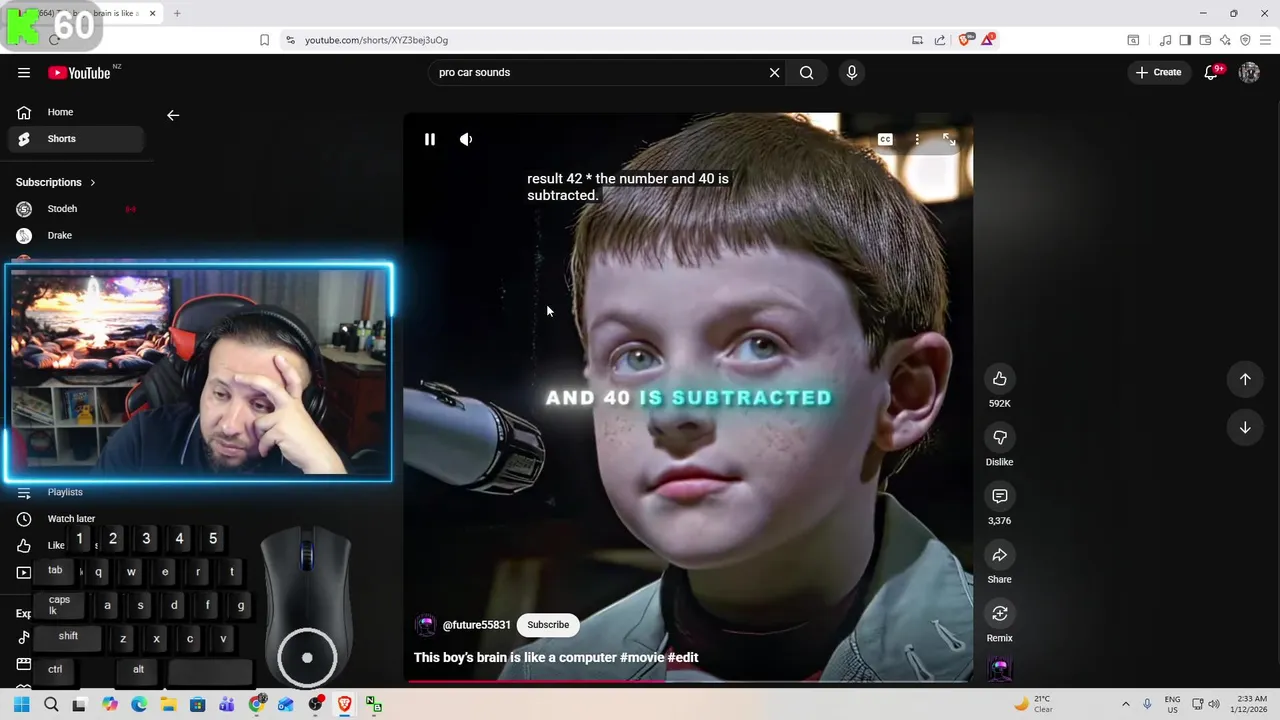Screen dimensions: 1280x720
Task: Open the account avatar menu
Action: 1249,72
